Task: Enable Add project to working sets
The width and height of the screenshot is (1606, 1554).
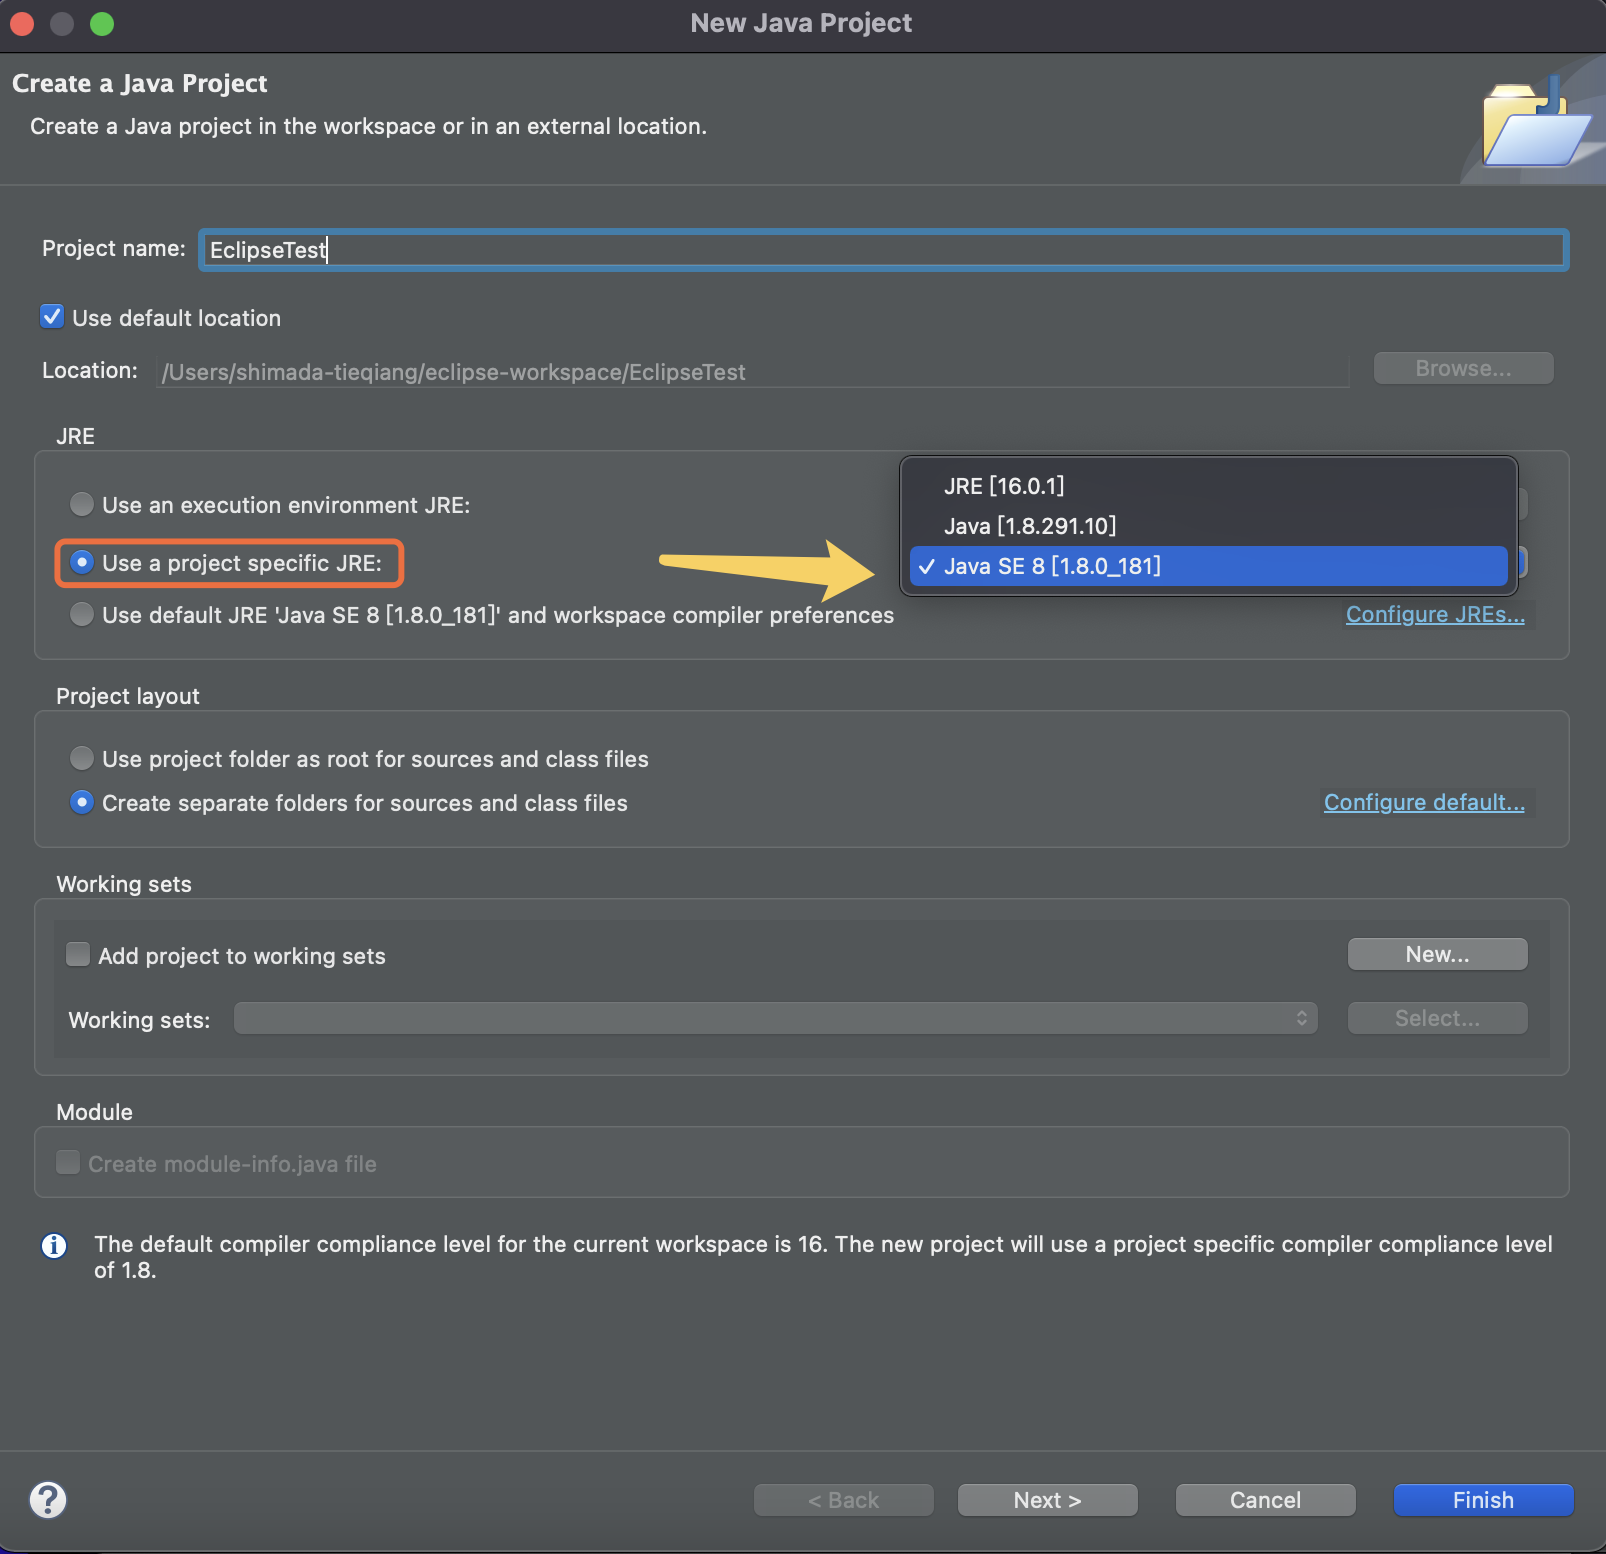Action: coord(77,954)
